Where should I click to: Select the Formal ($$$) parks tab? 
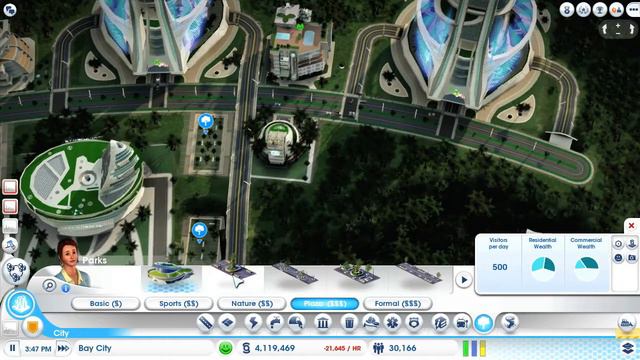tap(398, 304)
